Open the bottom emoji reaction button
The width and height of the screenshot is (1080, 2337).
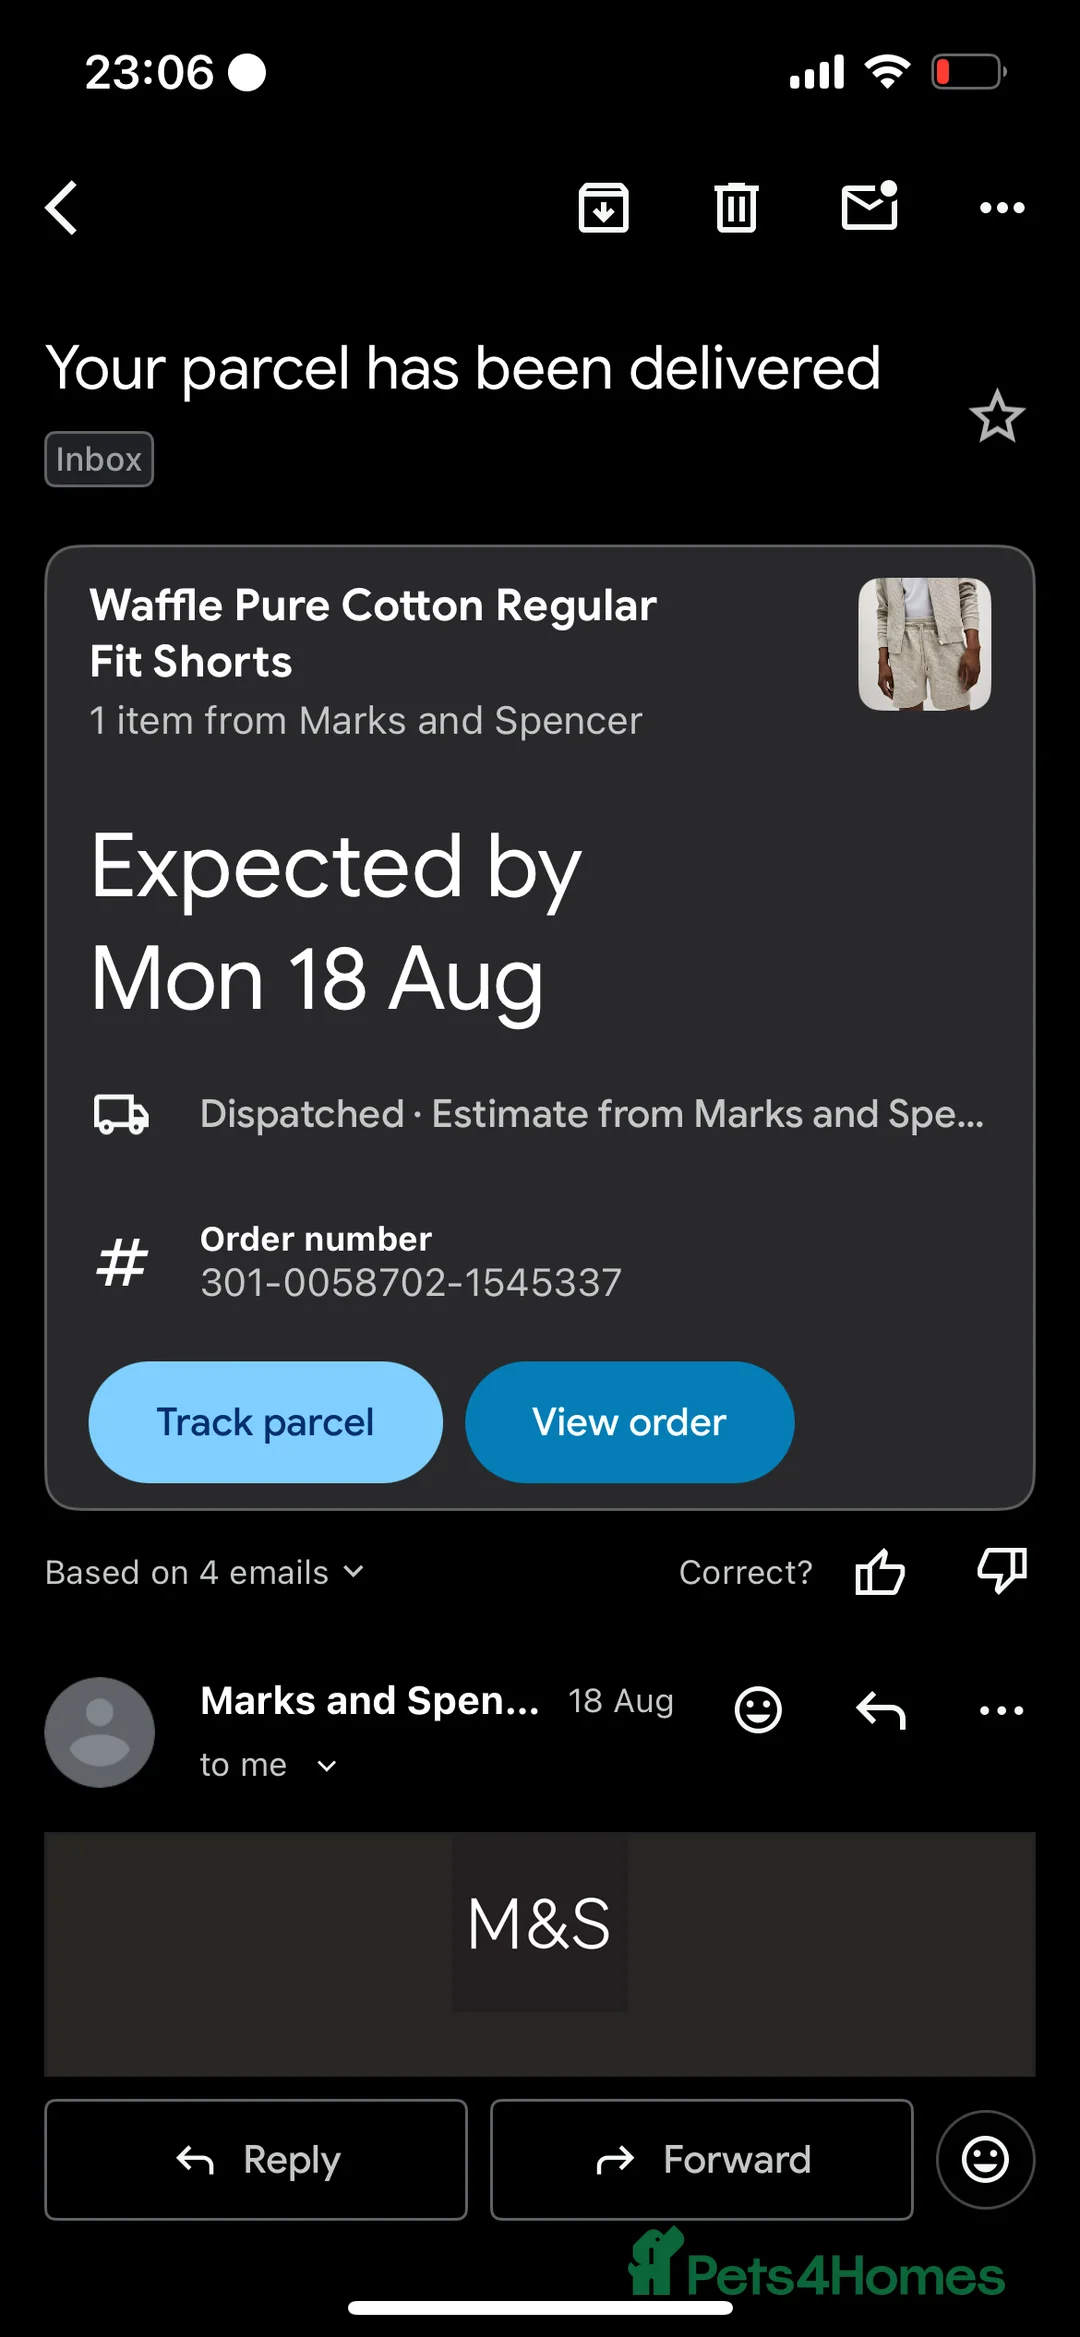point(985,2160)
